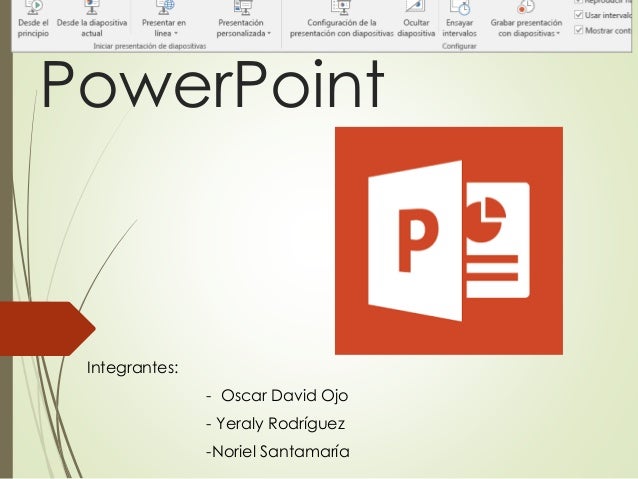Expand Presentar en línea dropdown arrow

176,33
